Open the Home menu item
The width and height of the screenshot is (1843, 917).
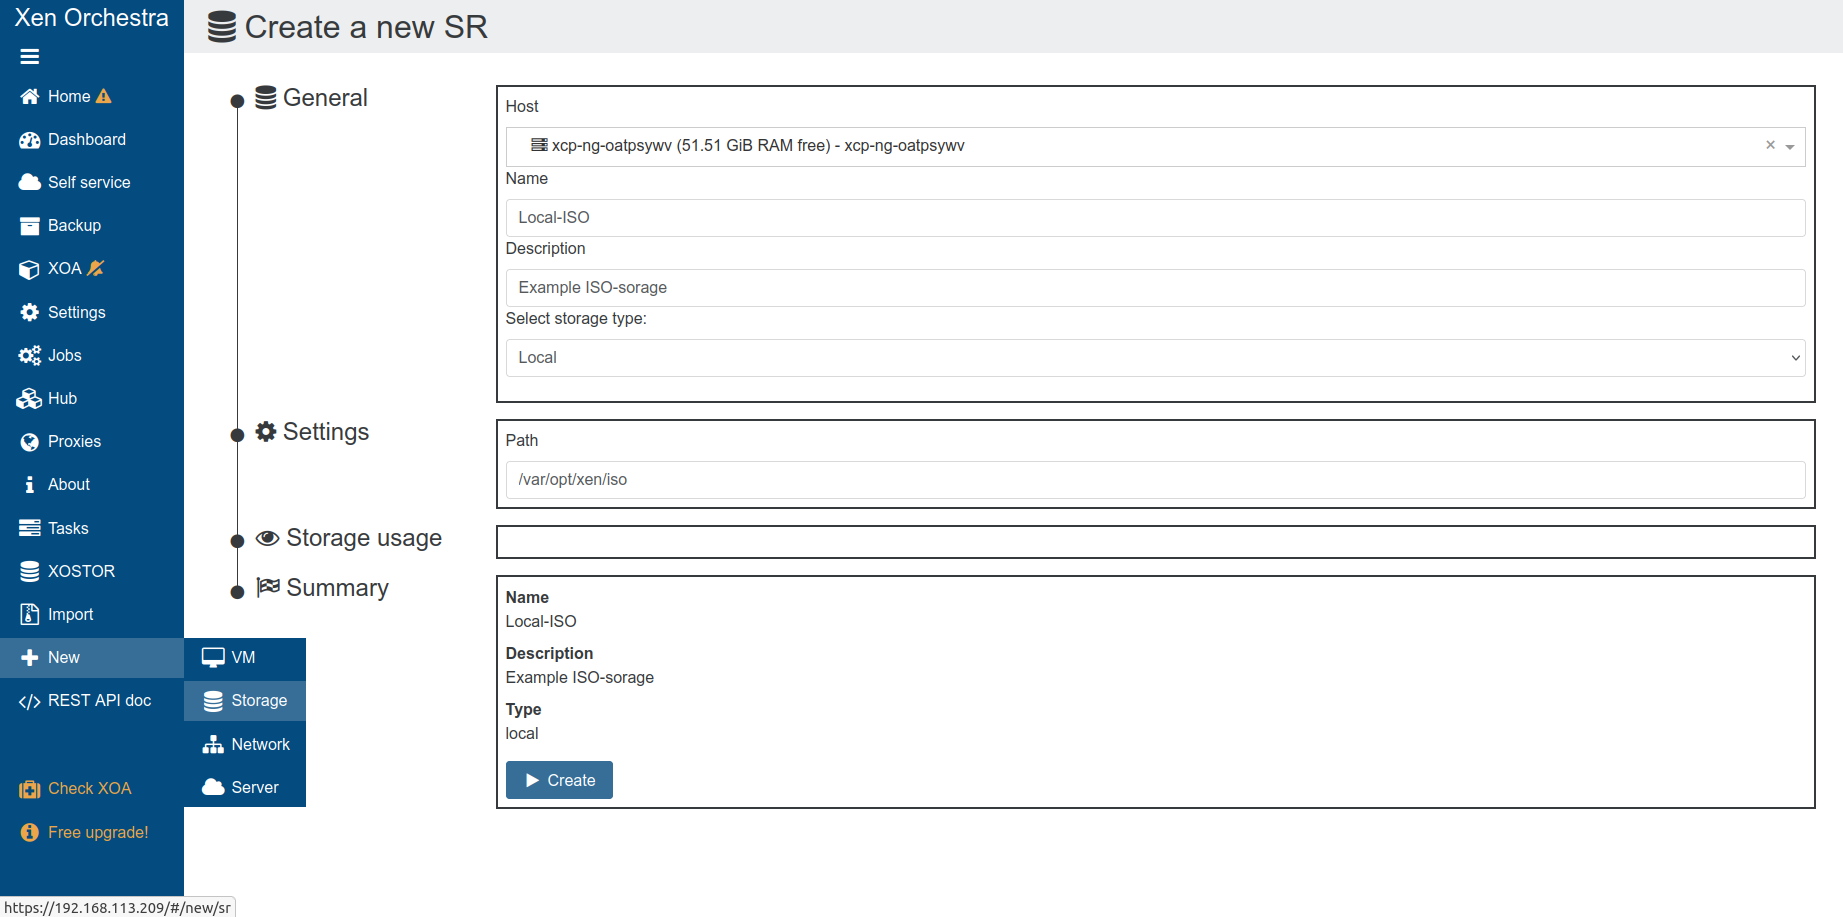point(92,96)
